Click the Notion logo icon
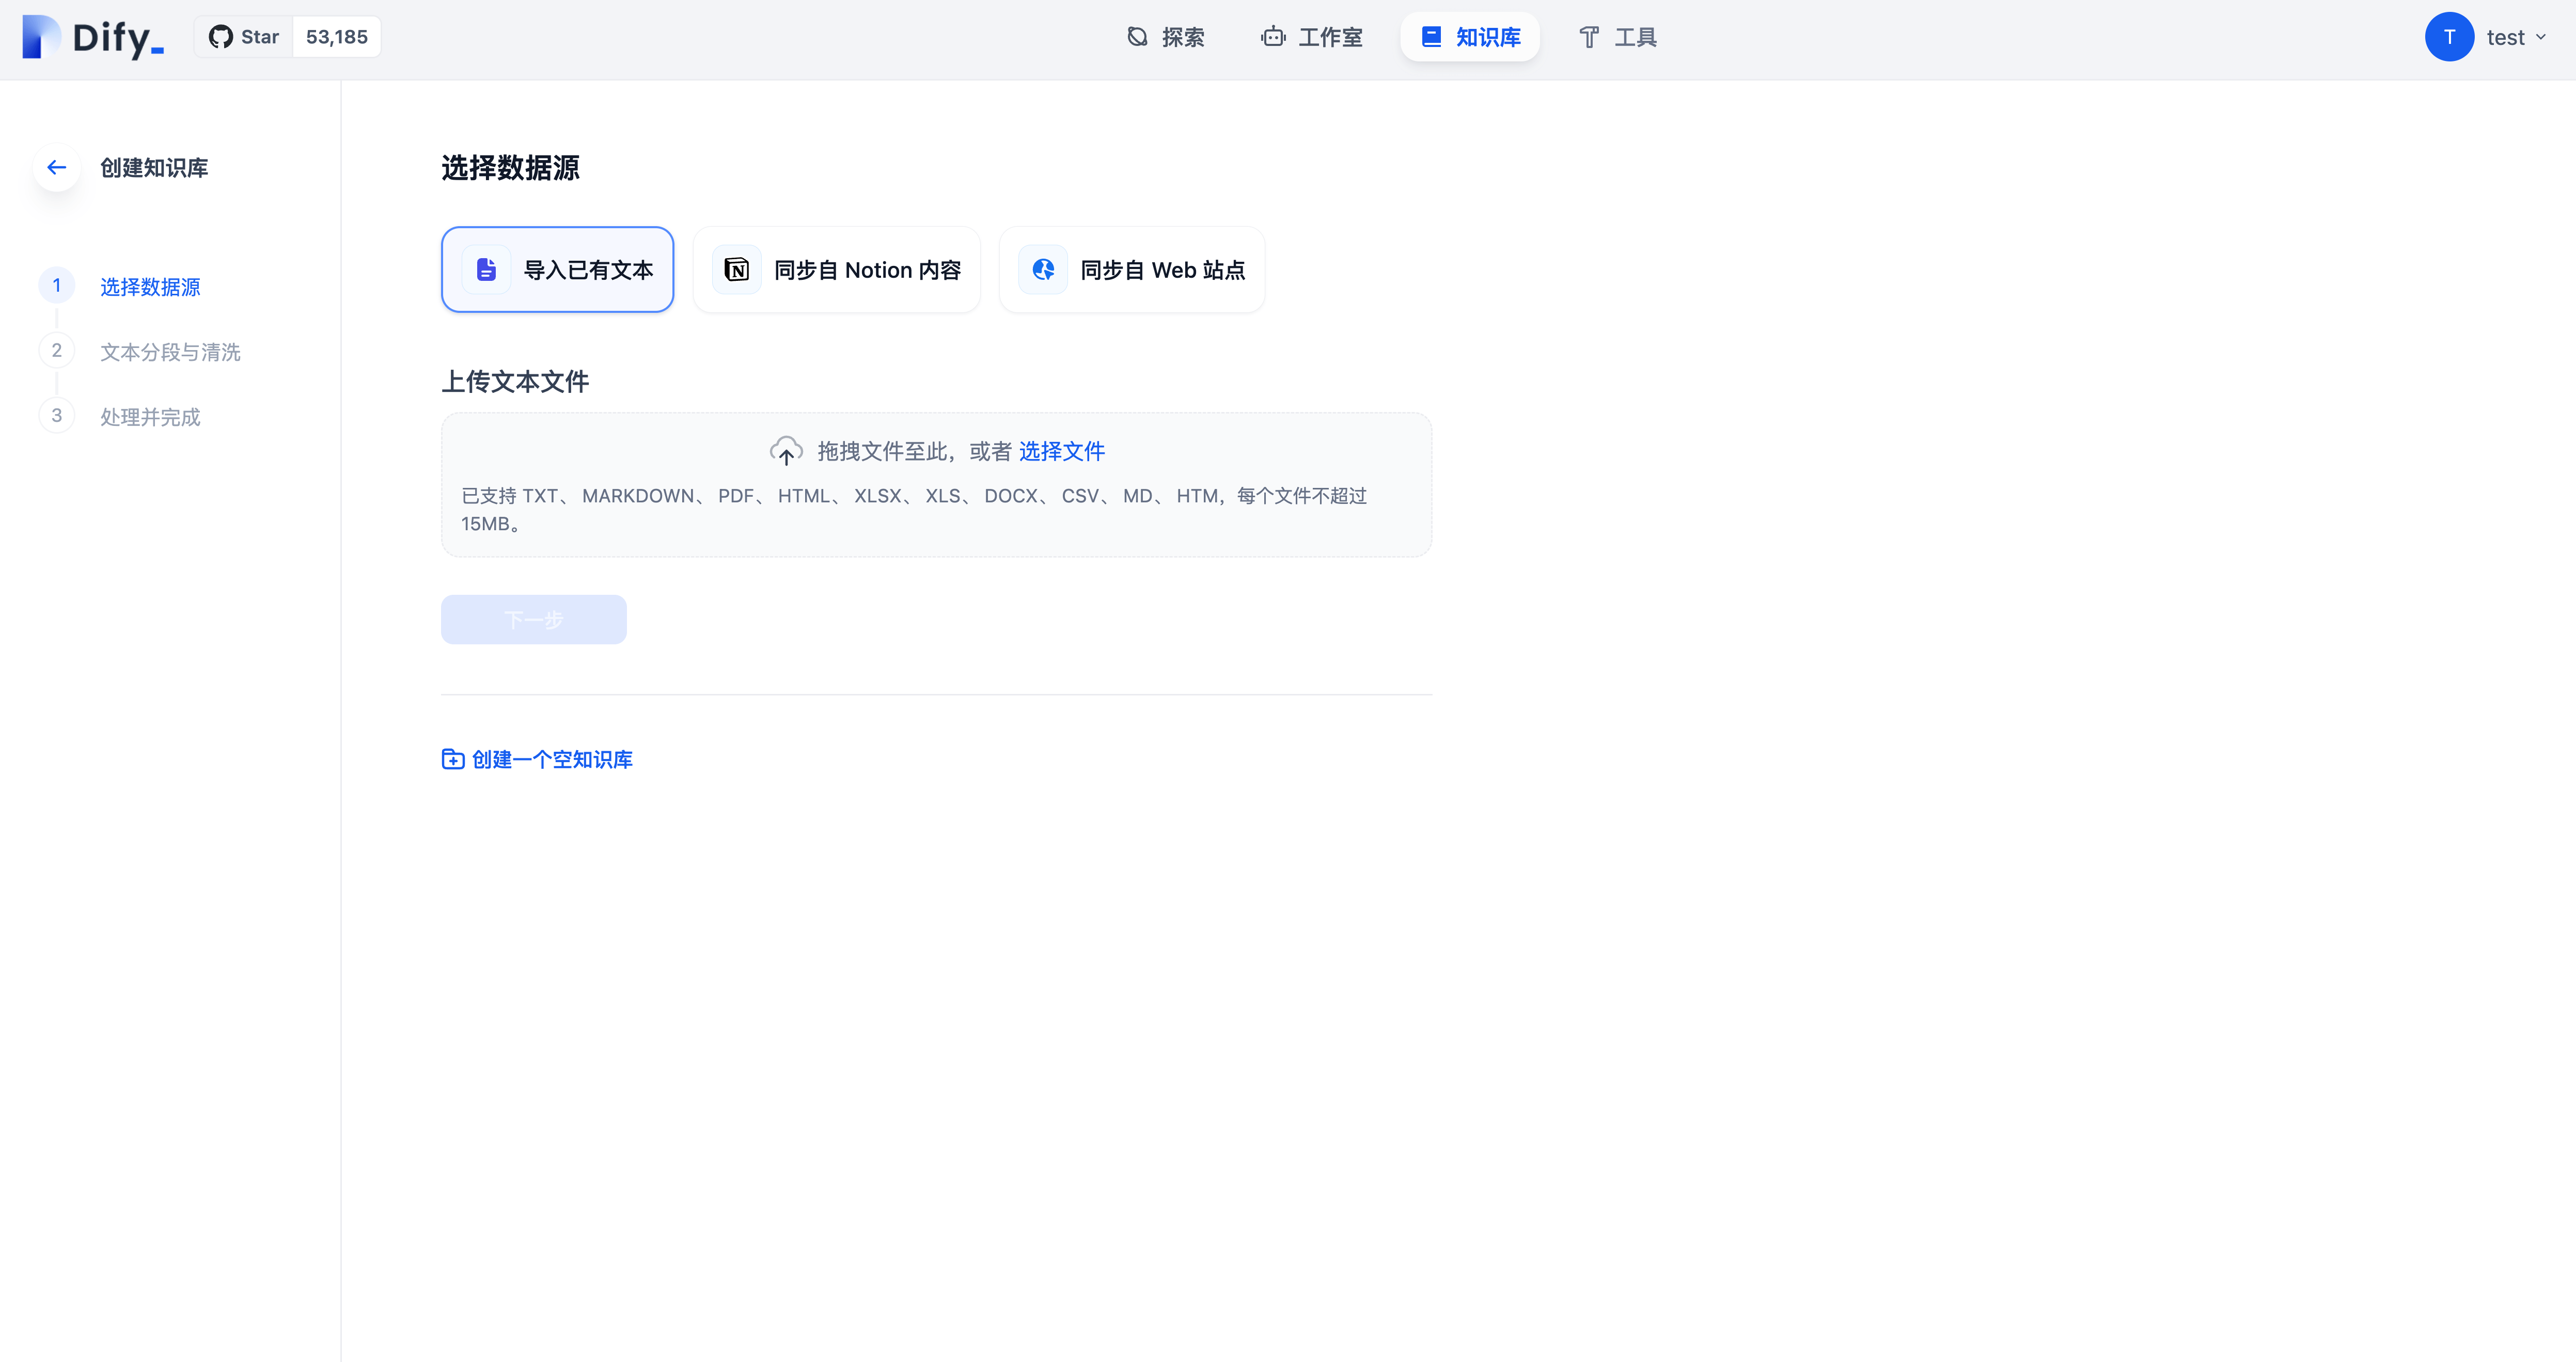 point(737,270)
